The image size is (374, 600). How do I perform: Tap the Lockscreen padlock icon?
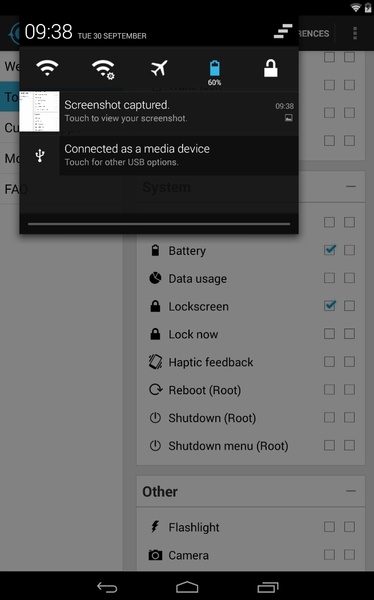coord(155,306)
